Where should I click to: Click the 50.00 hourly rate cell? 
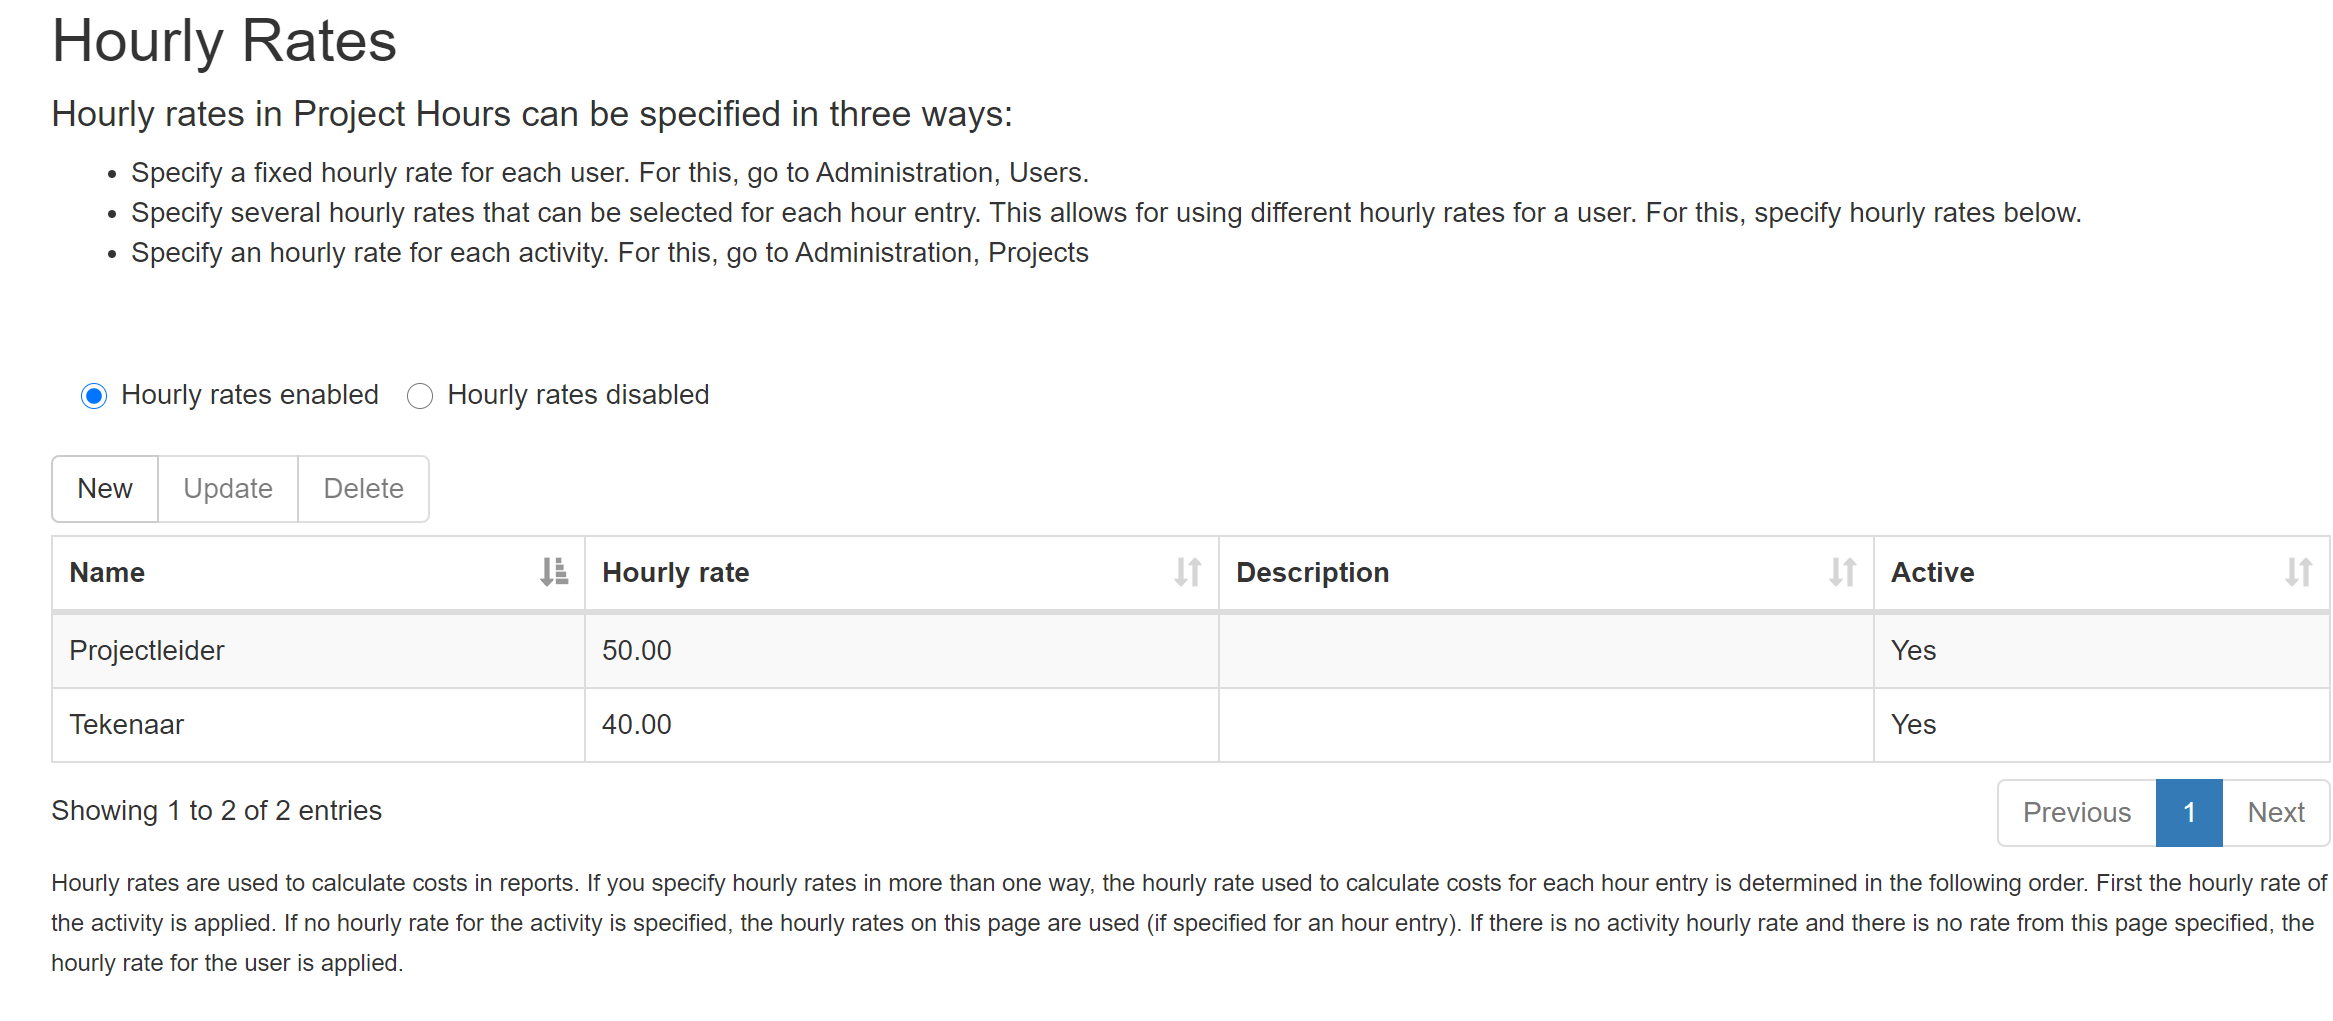point(902,651)
